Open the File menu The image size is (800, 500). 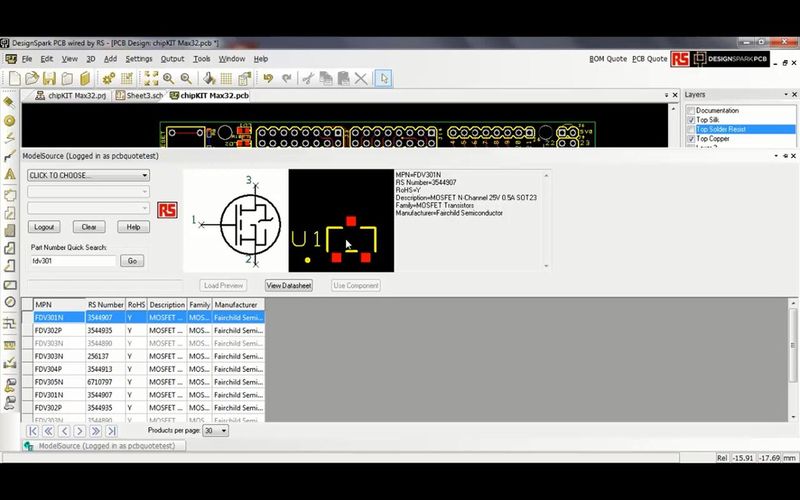pyautogui.click(x=27, y=59)
